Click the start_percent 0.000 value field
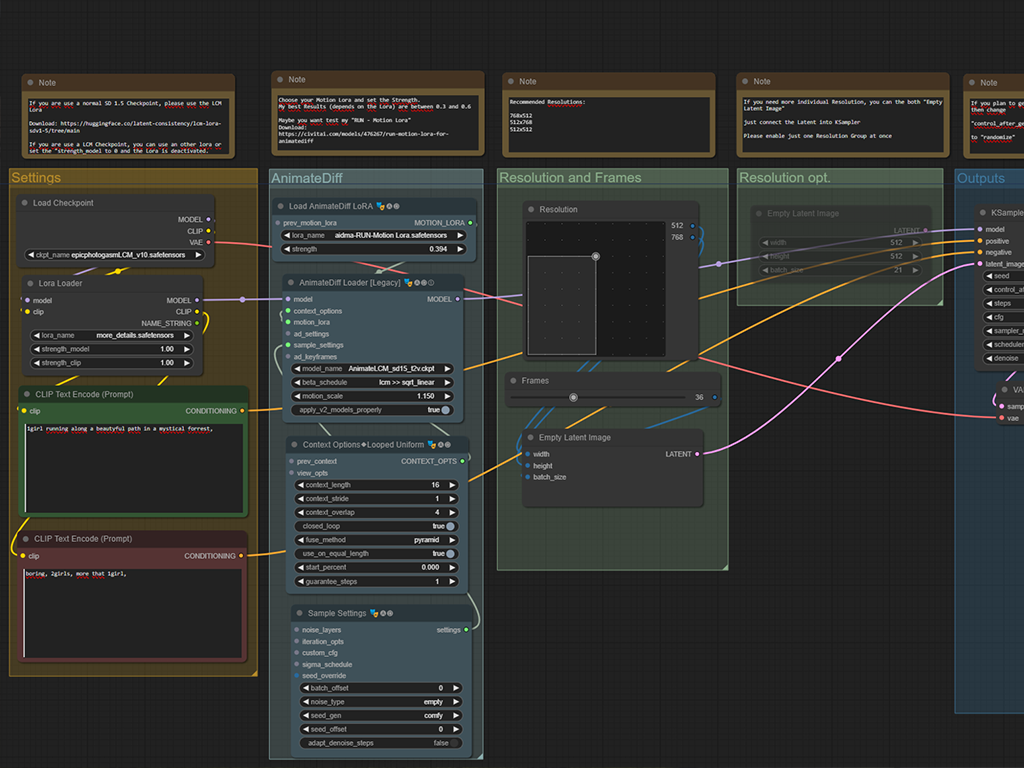 (376, 568)
